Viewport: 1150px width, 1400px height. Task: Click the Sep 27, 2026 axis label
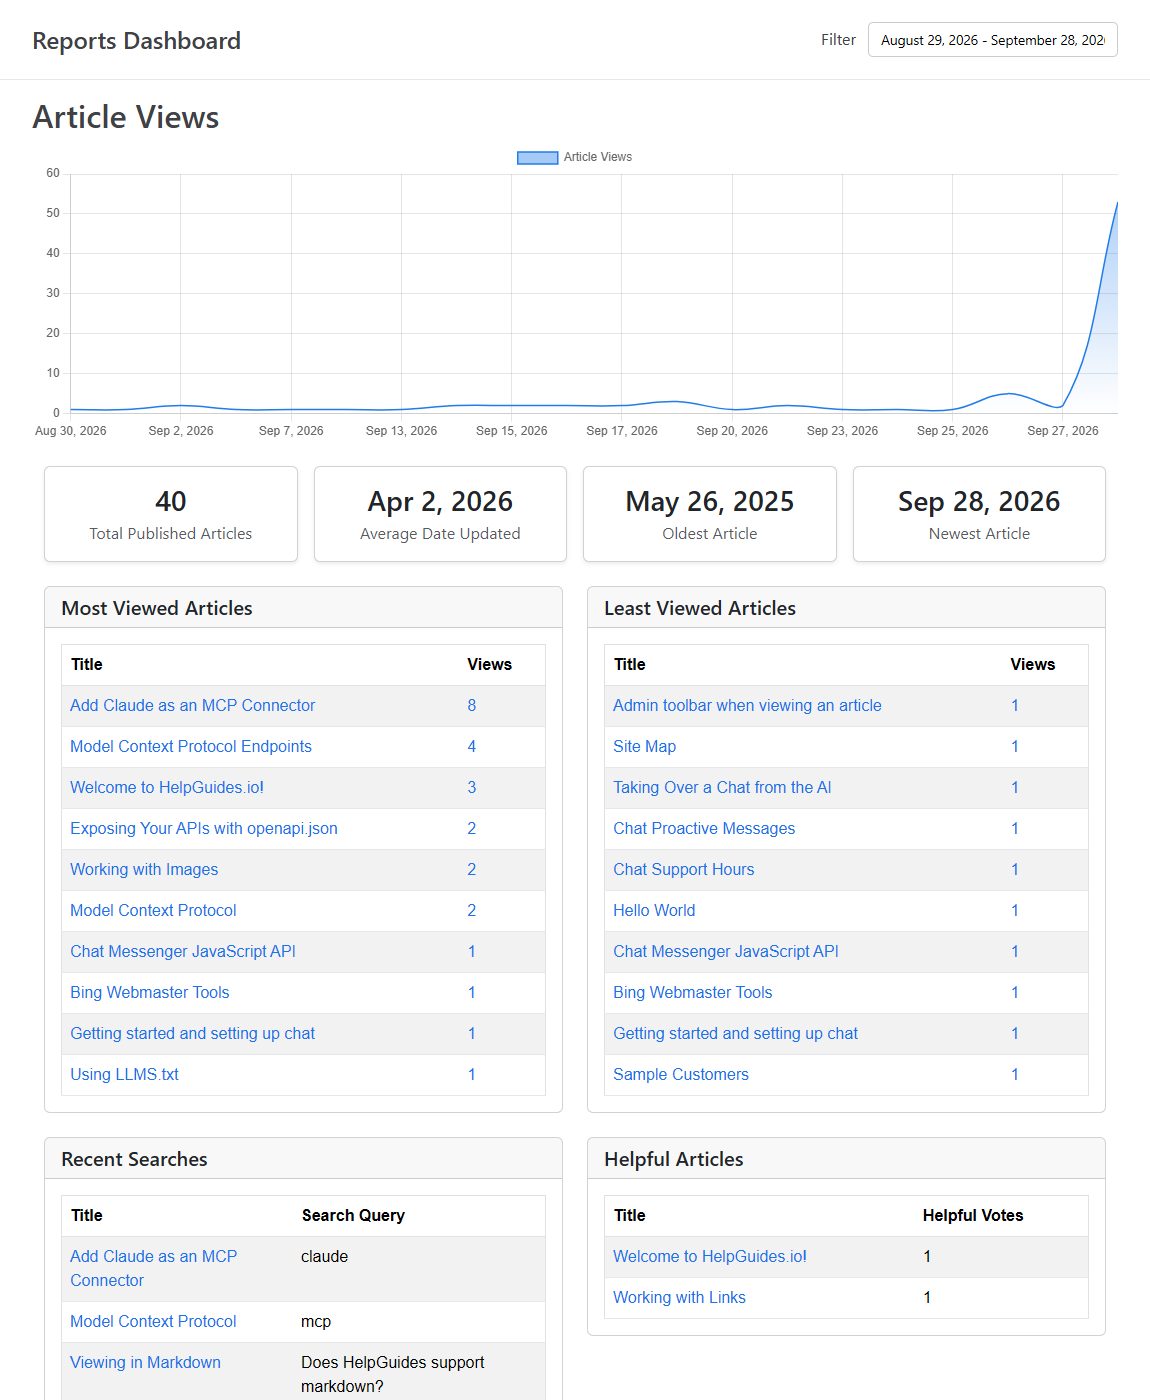(x=1062, y=431)
